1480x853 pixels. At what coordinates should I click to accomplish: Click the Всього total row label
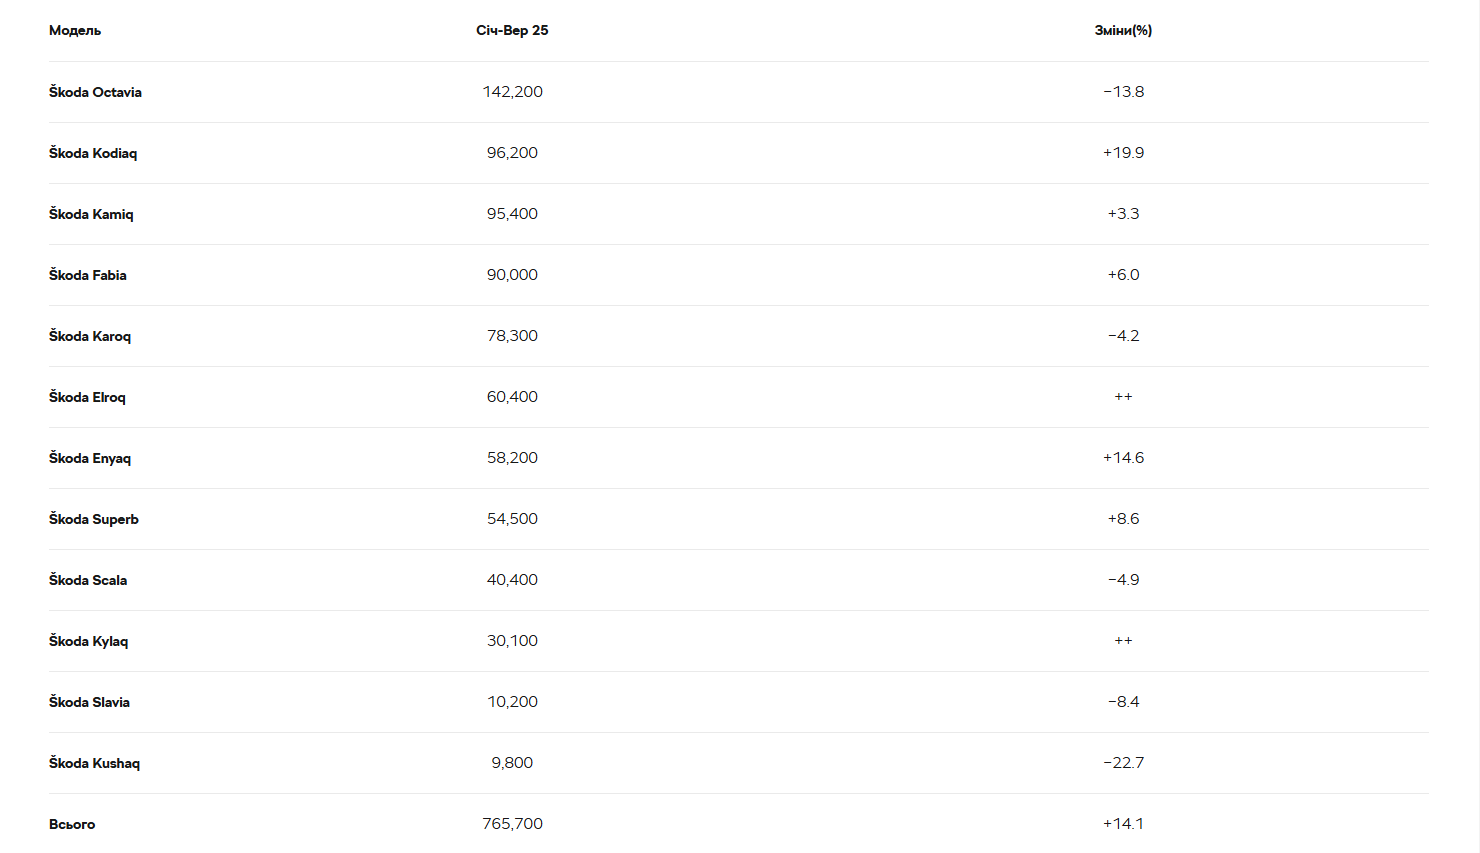pyautogui.click(x=72, y=824)
